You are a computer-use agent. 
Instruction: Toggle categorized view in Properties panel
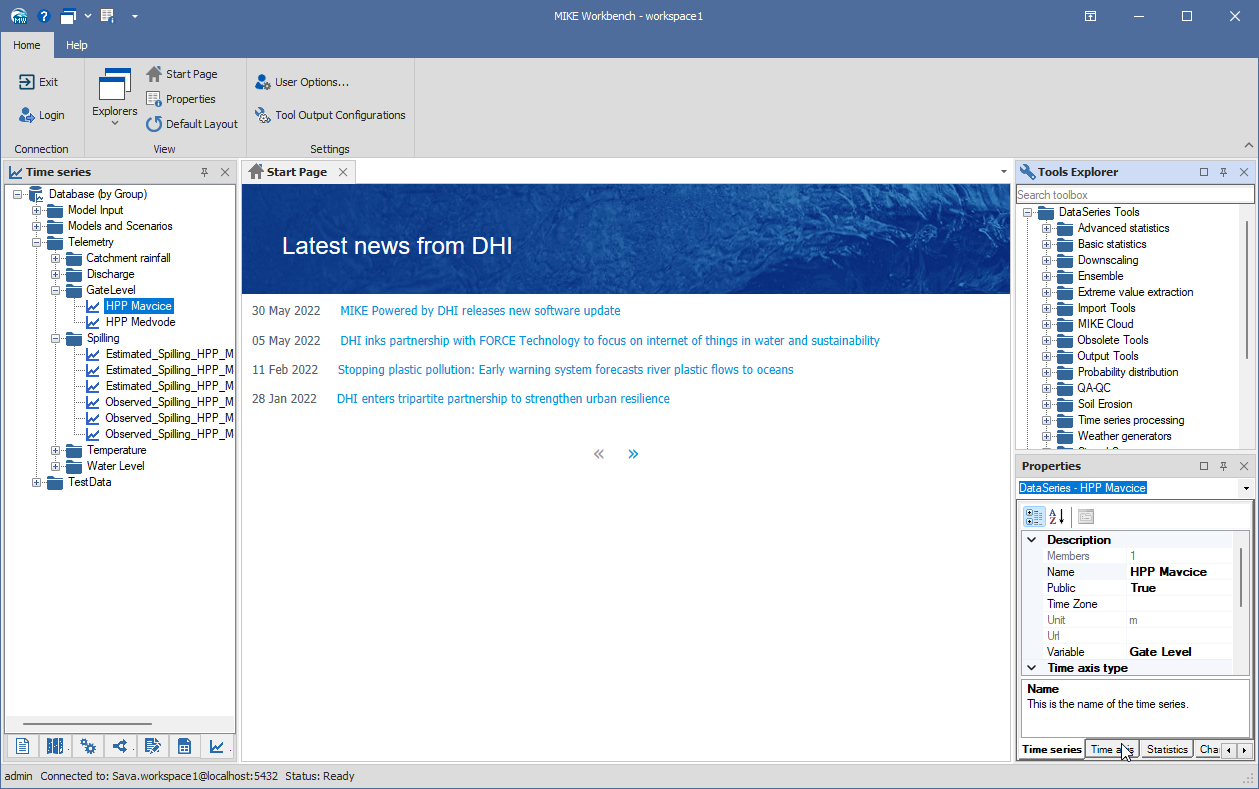coord(1034,517)
